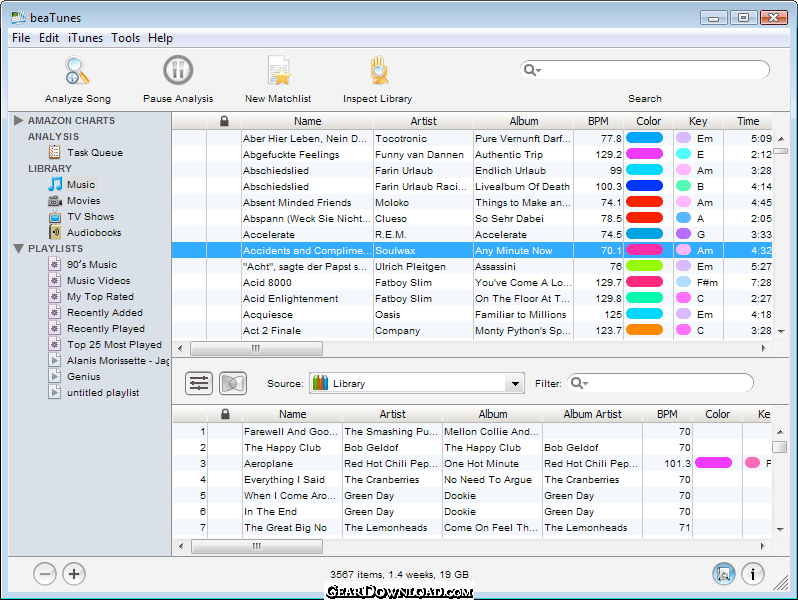Click matchlist horizontal scrollbar thumb
The height and width of the screenshot is (600, 798).
pos(256,547)
